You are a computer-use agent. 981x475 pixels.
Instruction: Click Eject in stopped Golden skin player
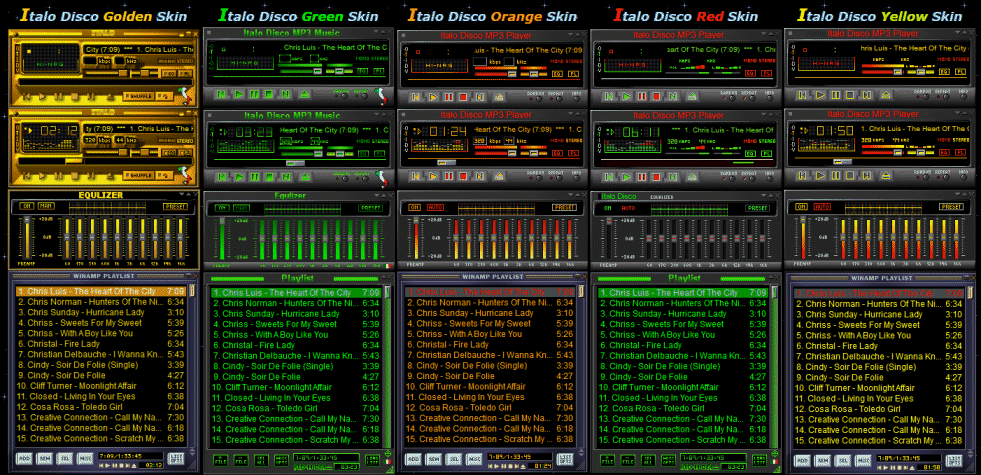pos(110,97)
